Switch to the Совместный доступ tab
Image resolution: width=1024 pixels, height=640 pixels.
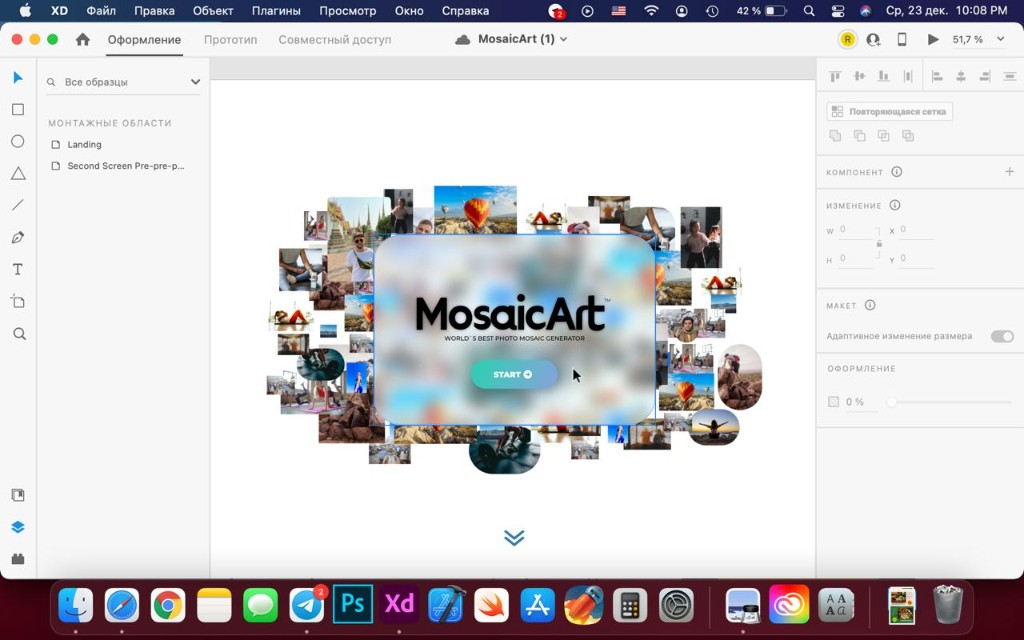pyautogui.click(x=335, y=40)
